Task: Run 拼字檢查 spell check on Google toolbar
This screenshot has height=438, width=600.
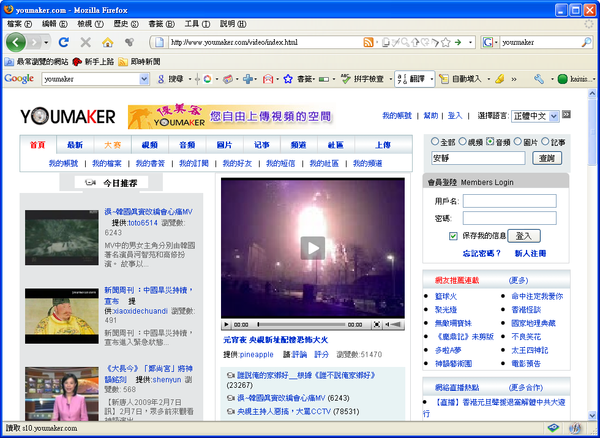Action: pos(362,79)
